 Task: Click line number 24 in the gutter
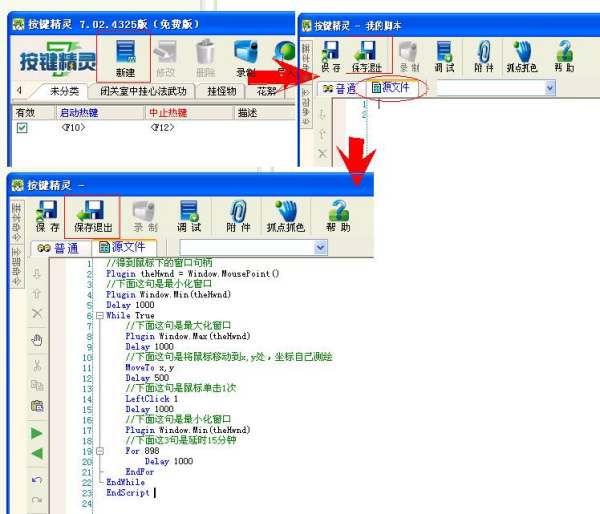87,503
